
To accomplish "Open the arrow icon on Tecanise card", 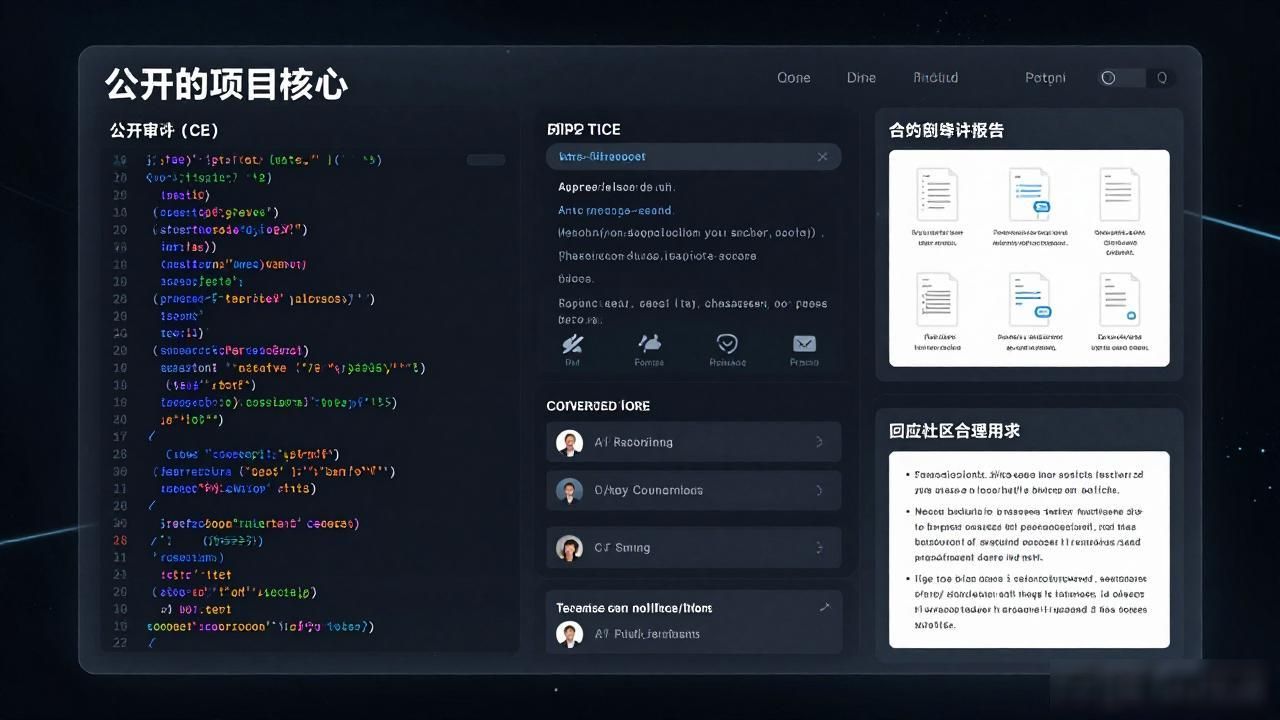I will (825, 607).
